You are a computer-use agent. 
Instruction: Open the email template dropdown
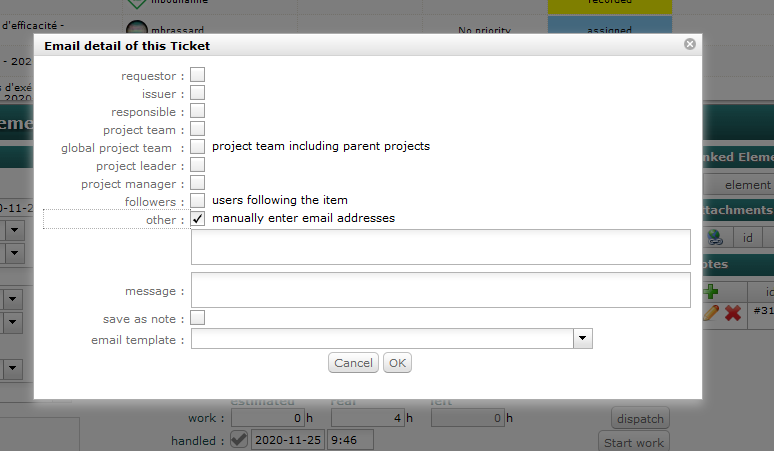[x=584, y=340]
